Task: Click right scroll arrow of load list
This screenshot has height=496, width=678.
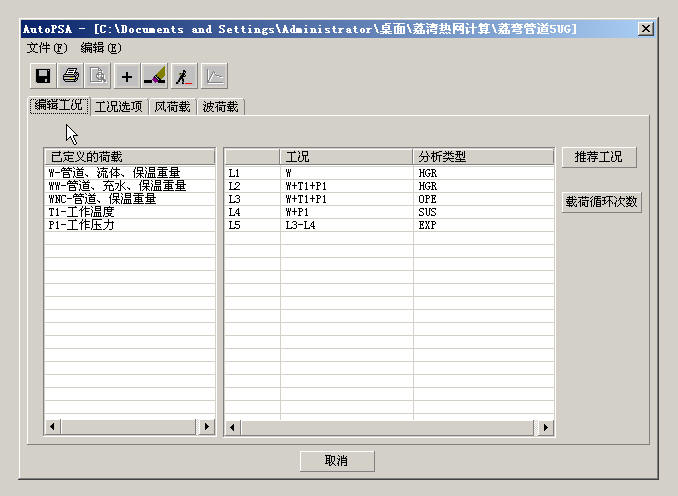Action: pyautogui.click(x=207, y=427)
